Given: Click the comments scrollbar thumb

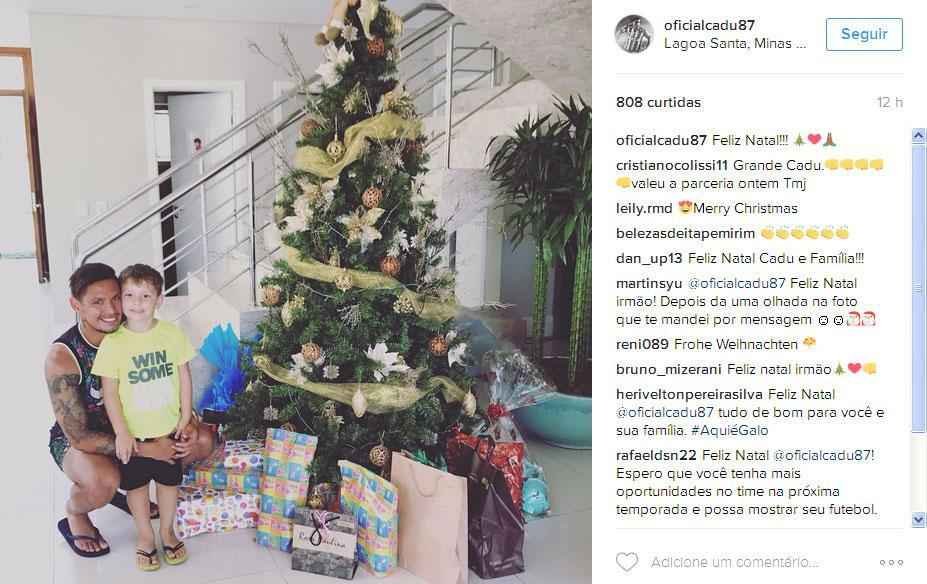Looking at the screenshot, I should pos(918,286).
